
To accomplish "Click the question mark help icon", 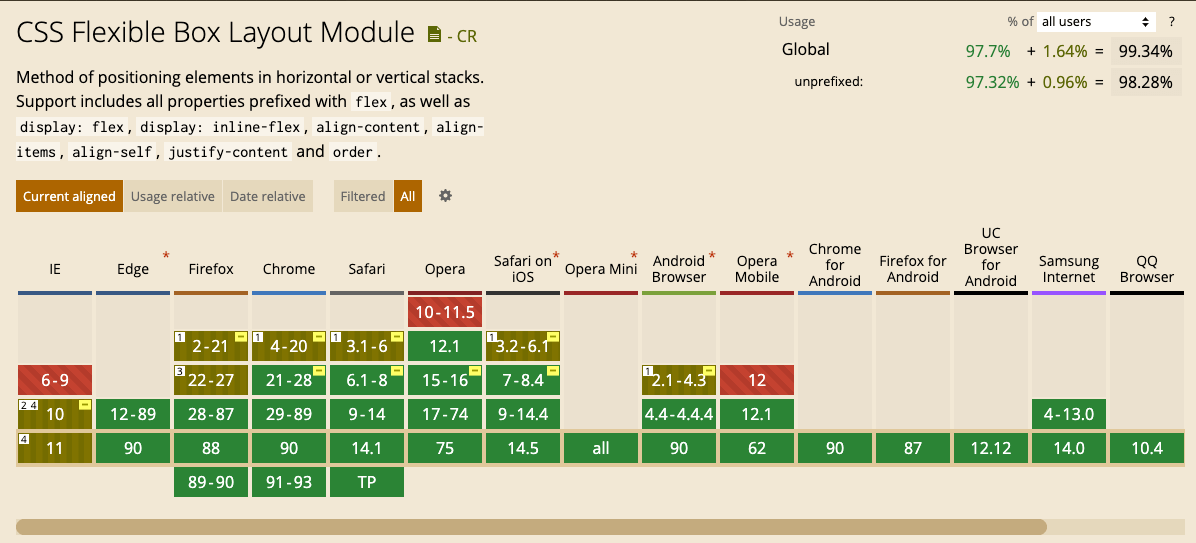I will coord(1171,21).
